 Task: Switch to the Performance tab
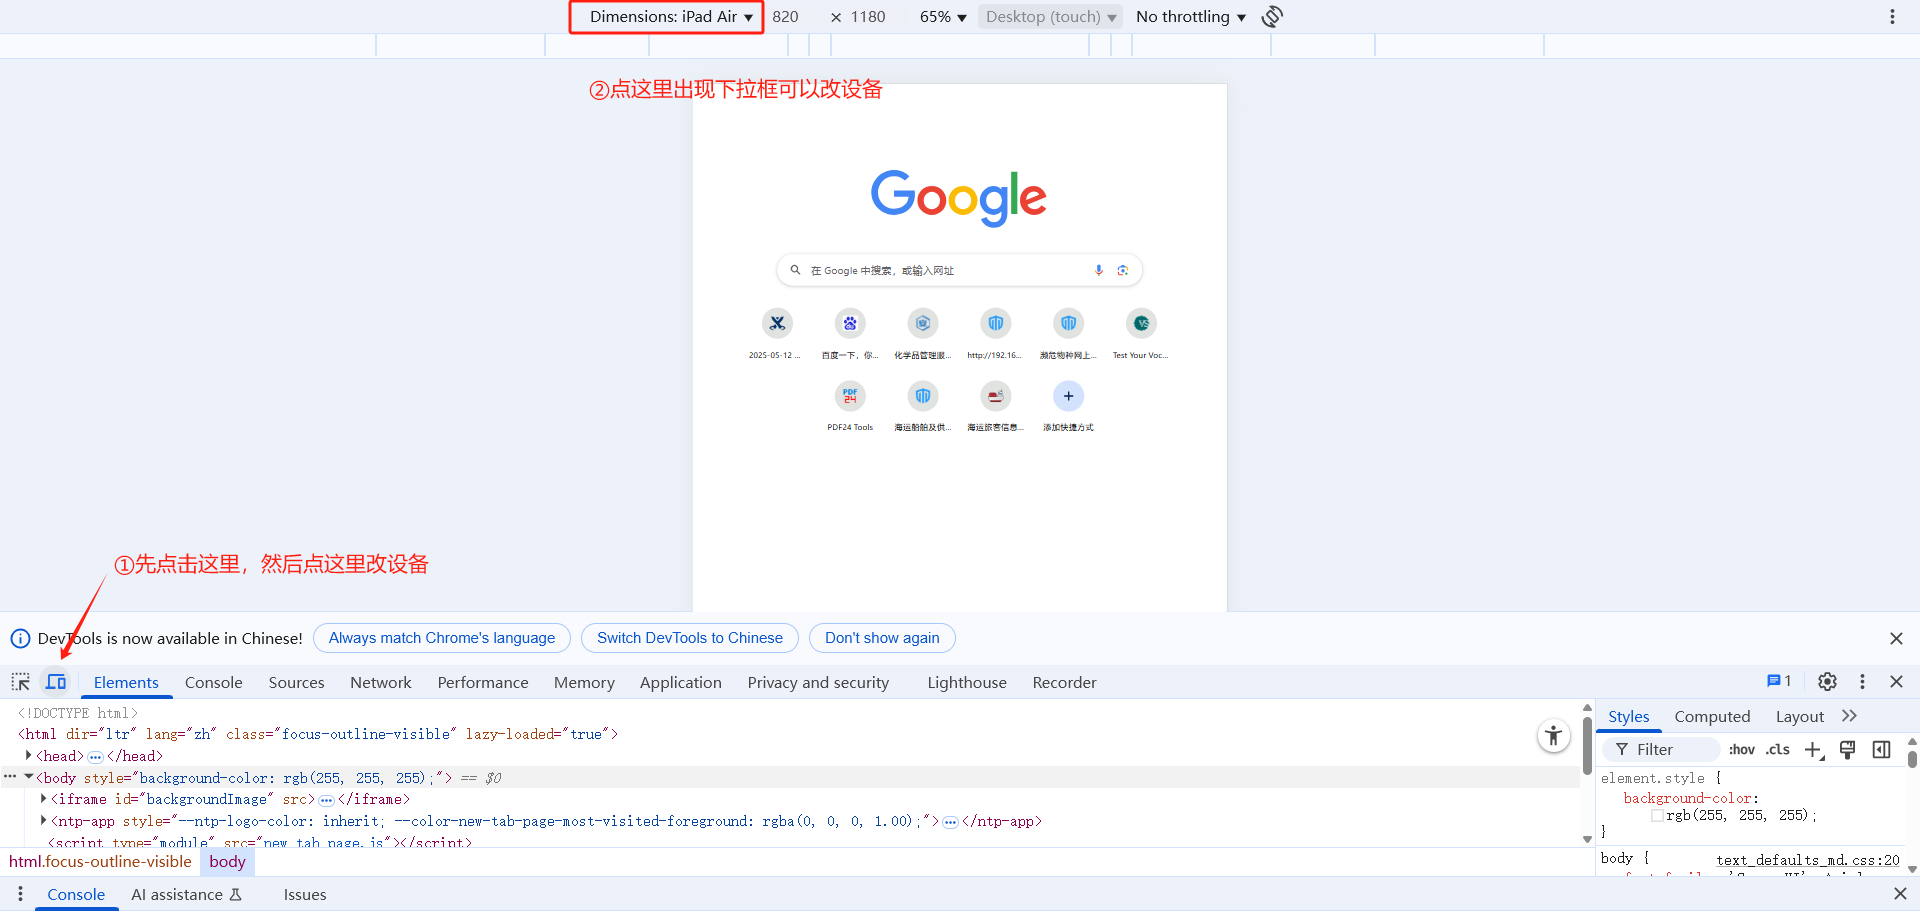[x=483, y=682]
